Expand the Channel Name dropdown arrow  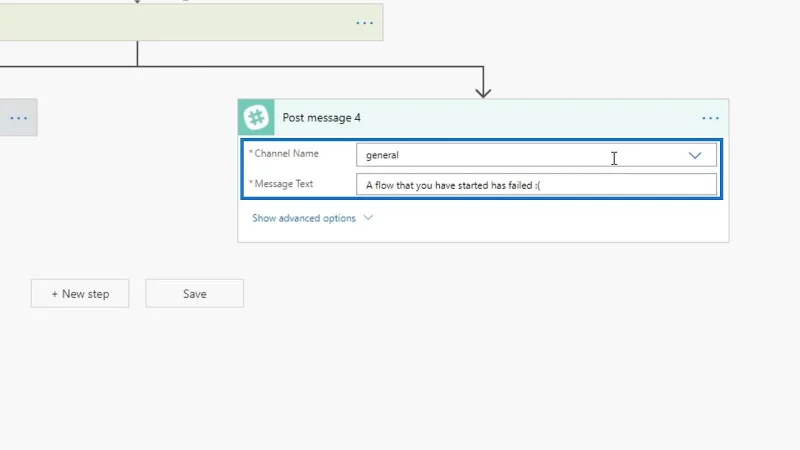[695, 155]
